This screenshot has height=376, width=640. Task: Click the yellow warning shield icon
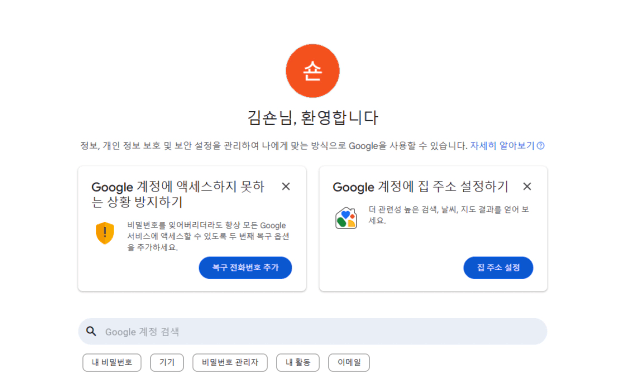105,233
